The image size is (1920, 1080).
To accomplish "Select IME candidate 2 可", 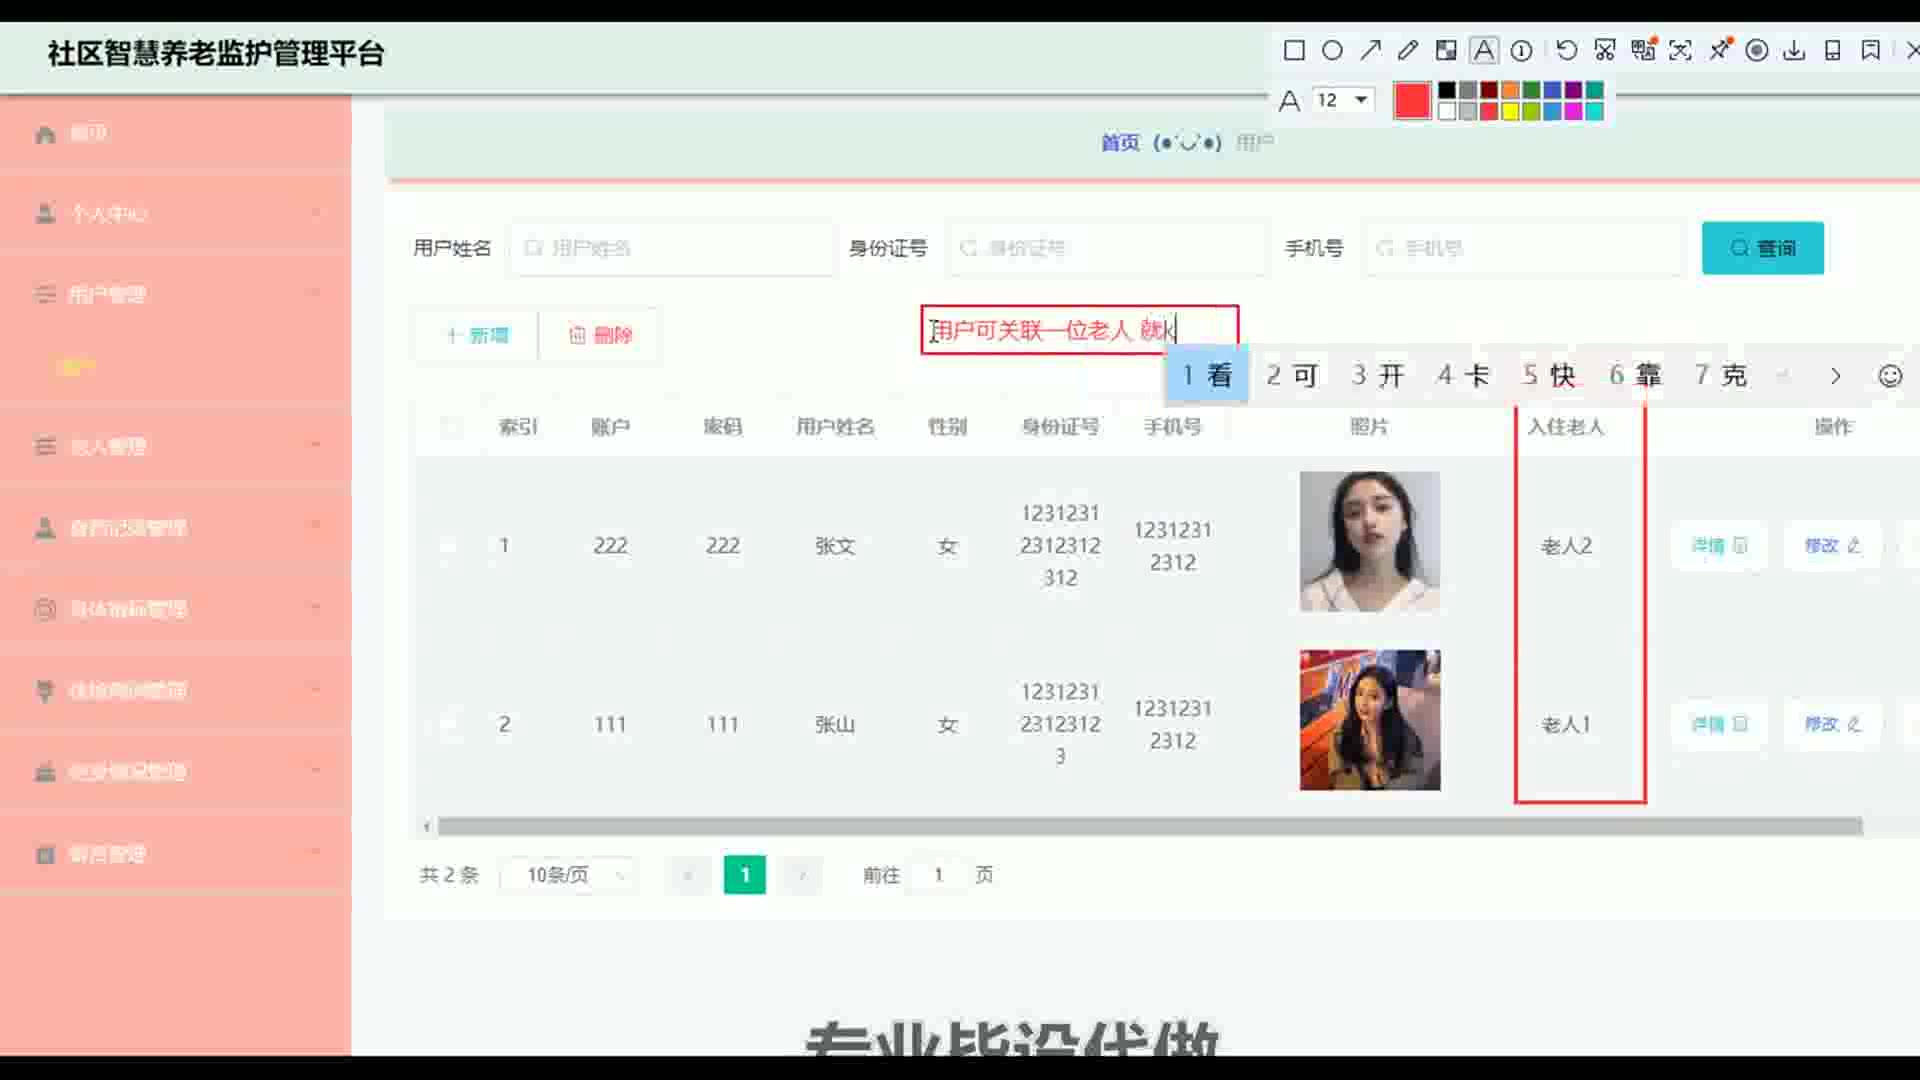I will tap(1292, 376).
